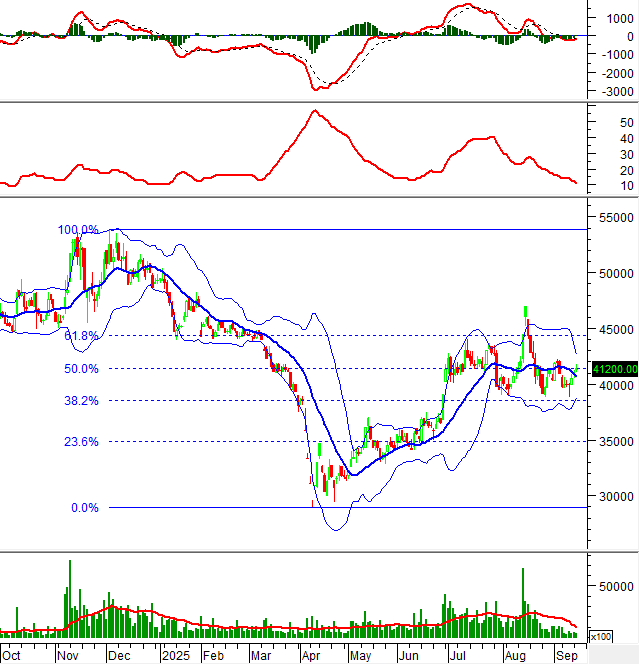
Task: Click the 2025 year label on the time axis
Action: [x=176, y=656]
